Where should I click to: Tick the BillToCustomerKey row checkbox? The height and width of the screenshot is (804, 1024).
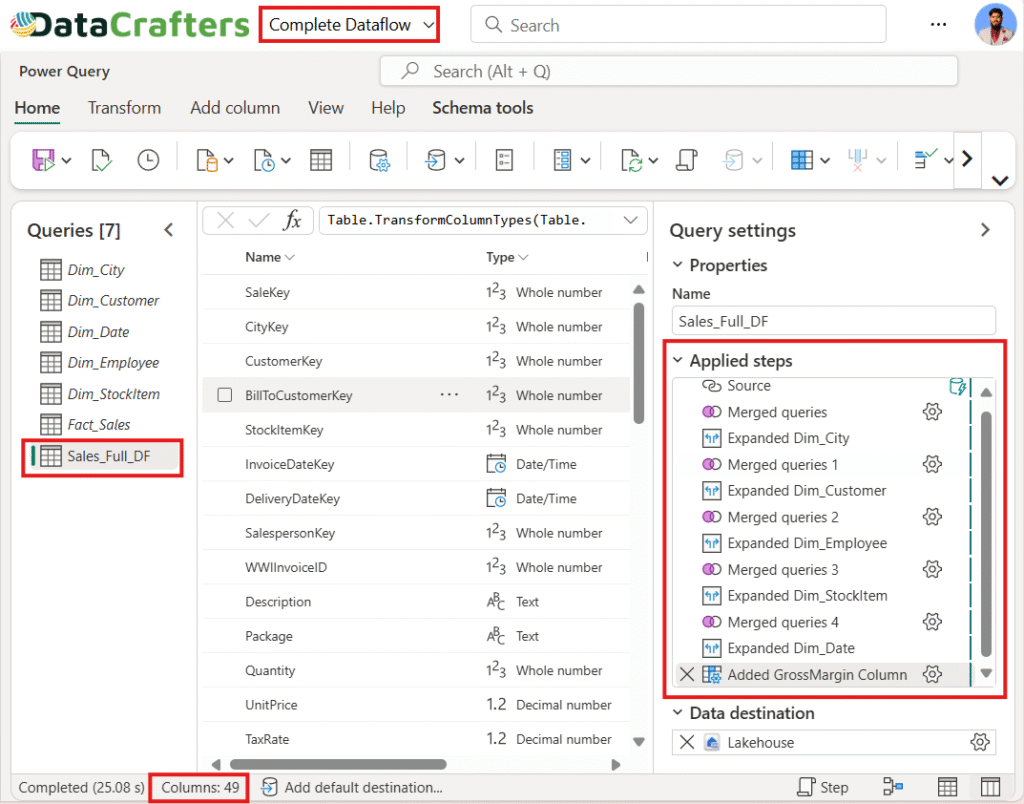(x=225, y=395)
